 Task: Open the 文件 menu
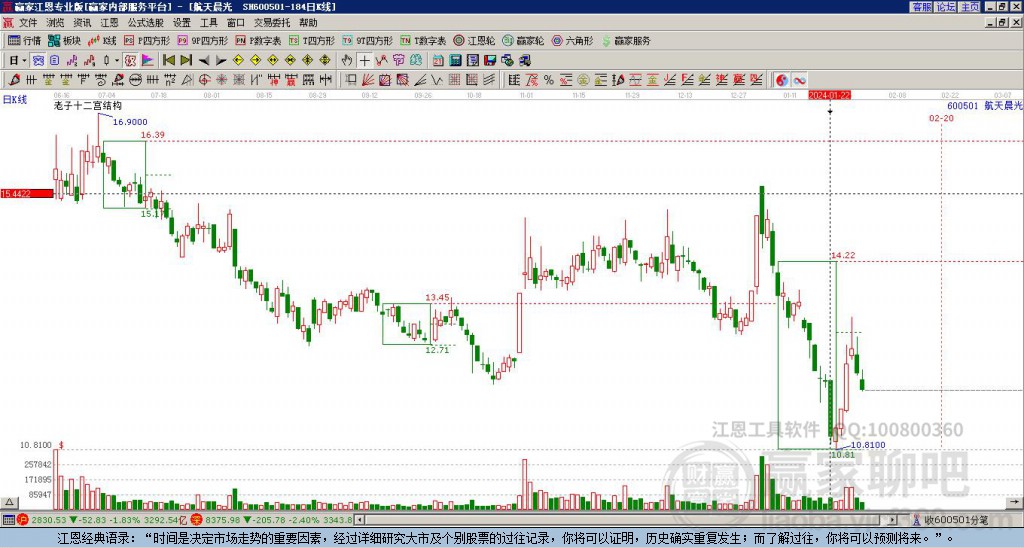click(x=28, y=23)
